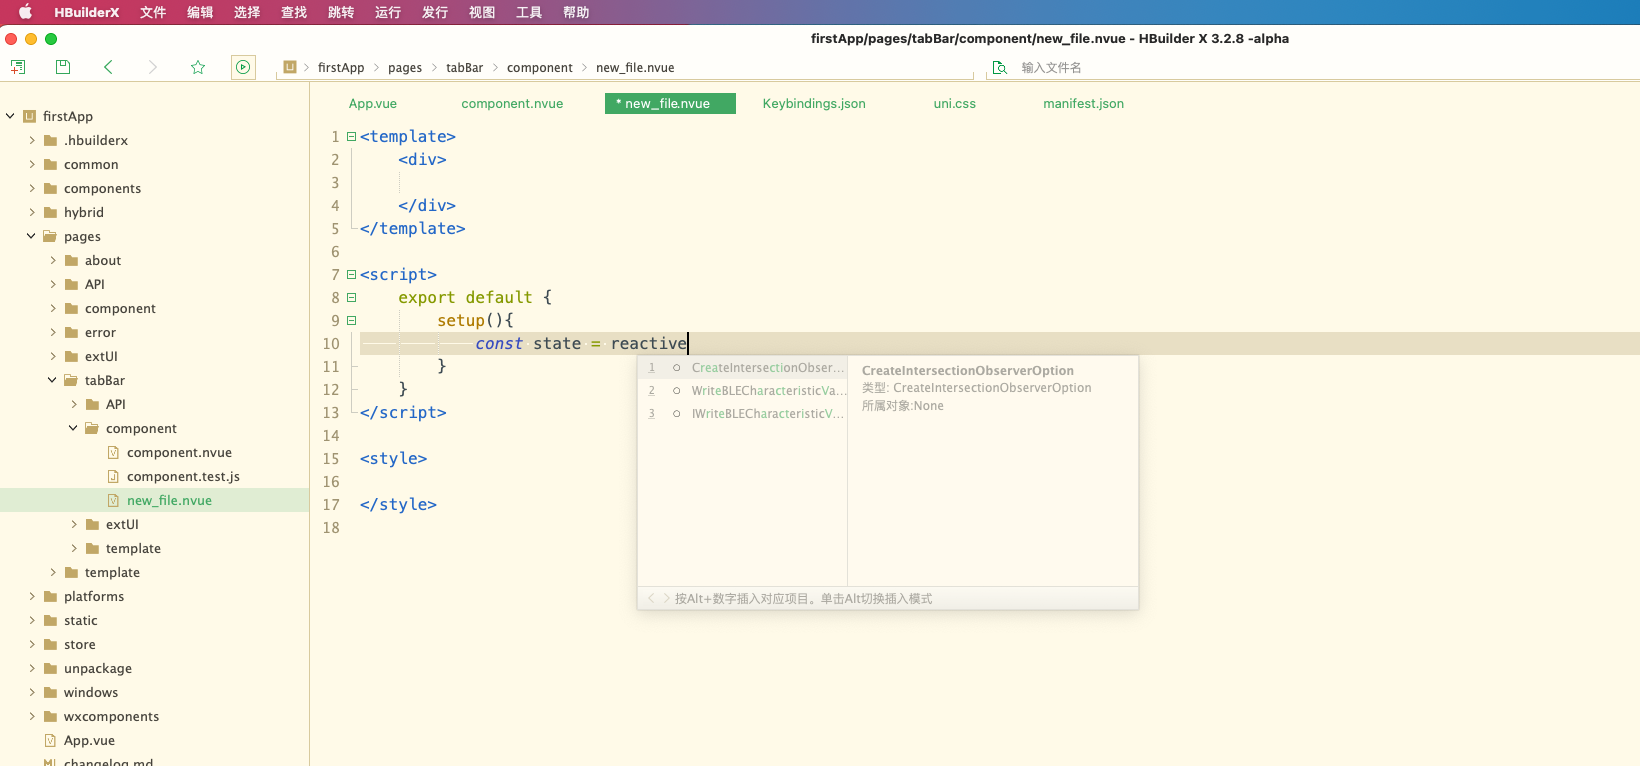The image size is (1640, 766).
Task: Collapse the firstApp project root
Action: click(x=10, y=116)
